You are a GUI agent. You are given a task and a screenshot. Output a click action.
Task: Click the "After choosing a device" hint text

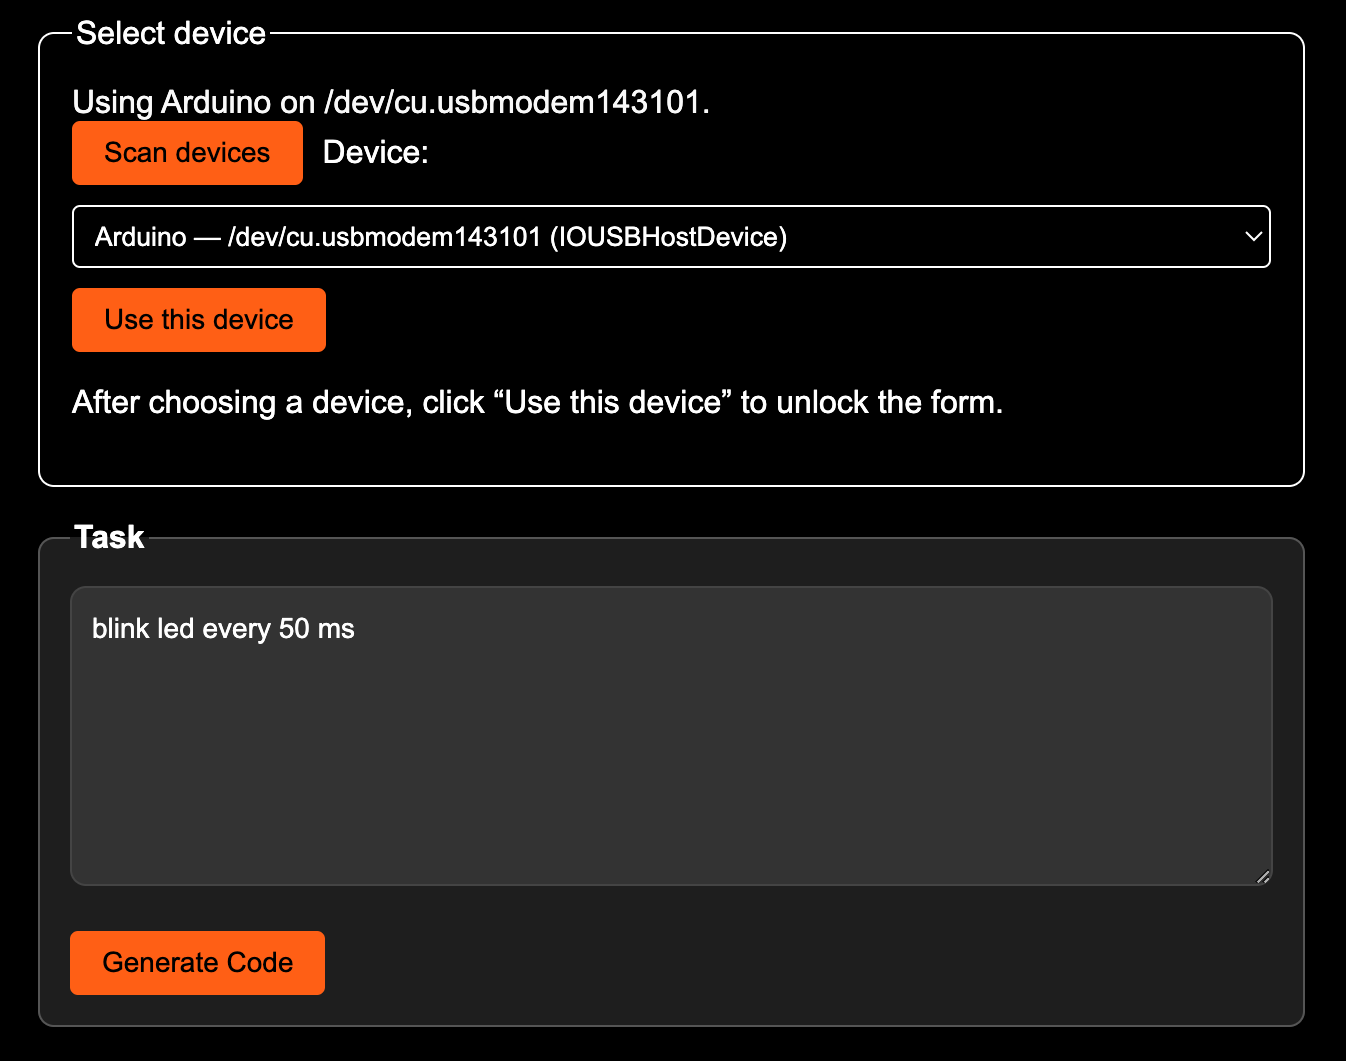click(x=240, y=402)
